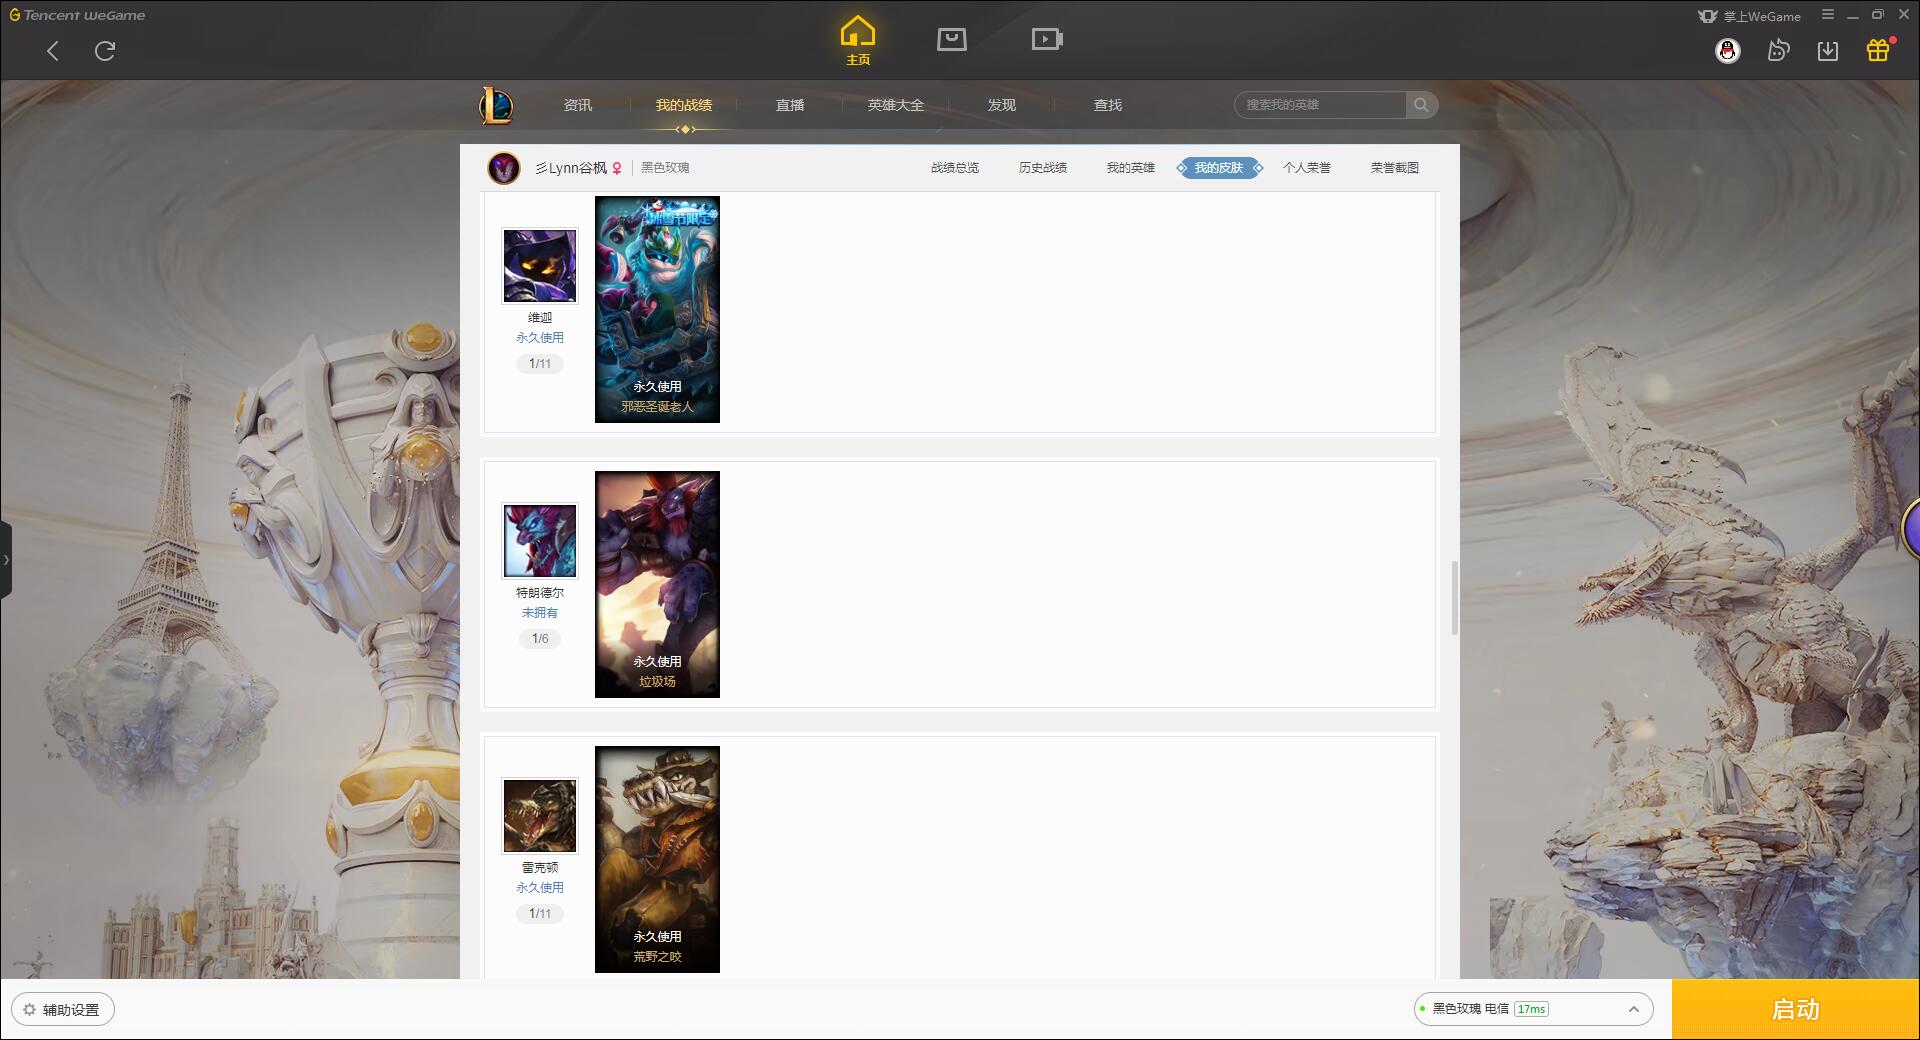
Task: Go back with the left arrow icon
Action: (53, 51)
